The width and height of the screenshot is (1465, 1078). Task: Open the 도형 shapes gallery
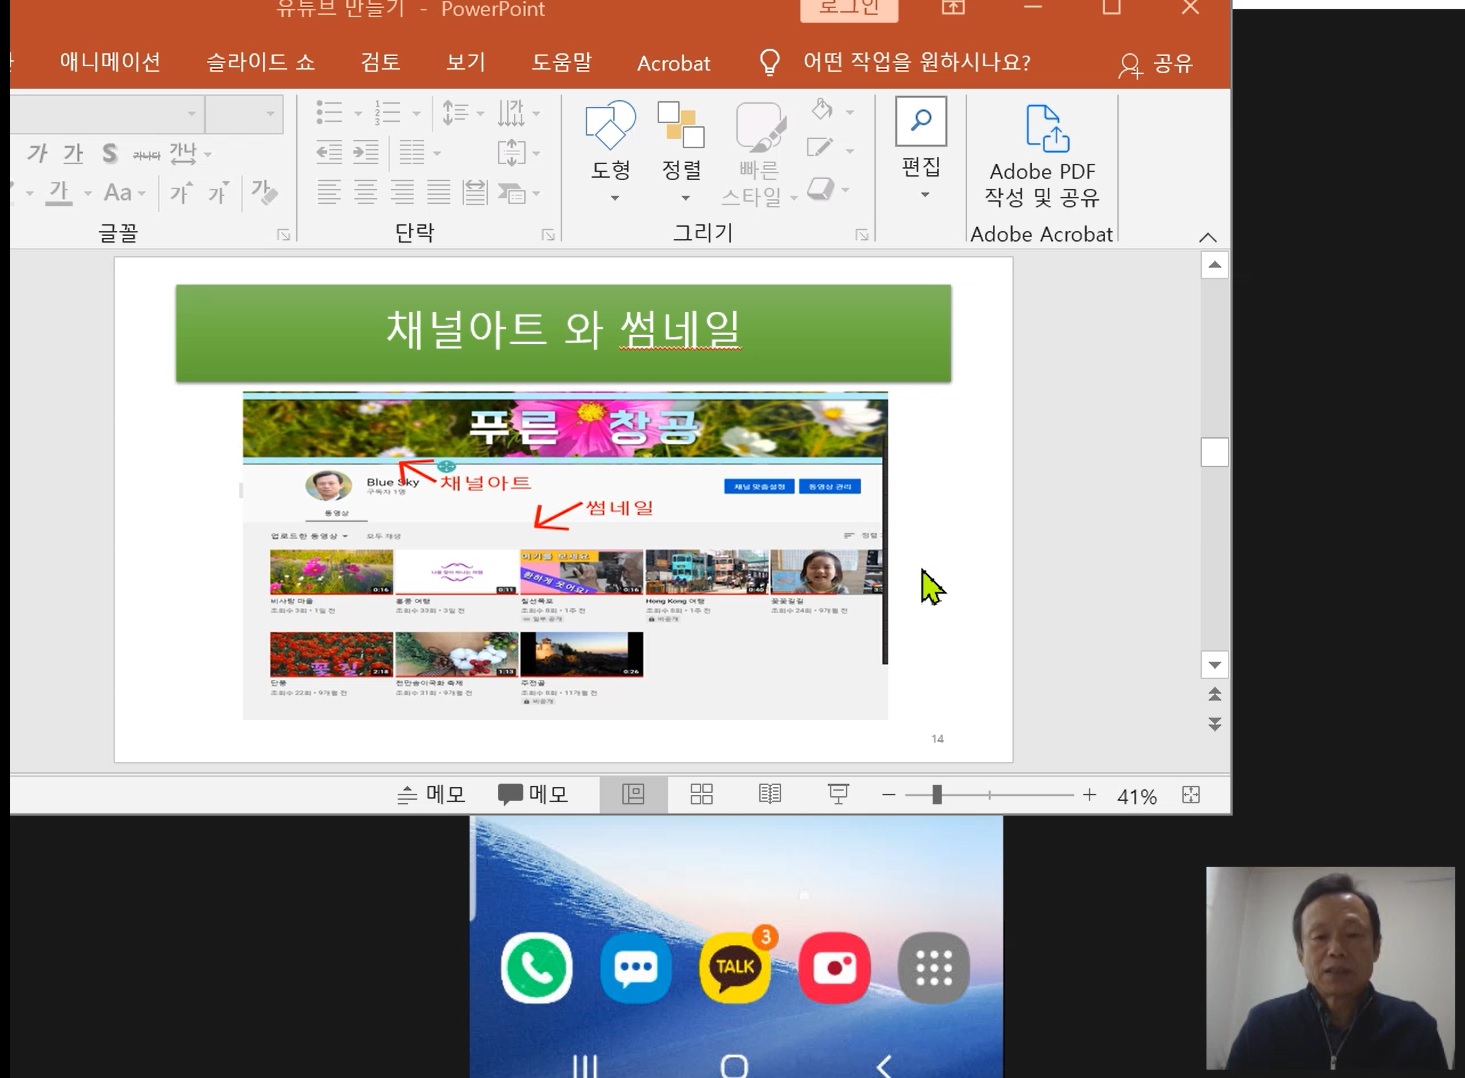coord(610,151)
